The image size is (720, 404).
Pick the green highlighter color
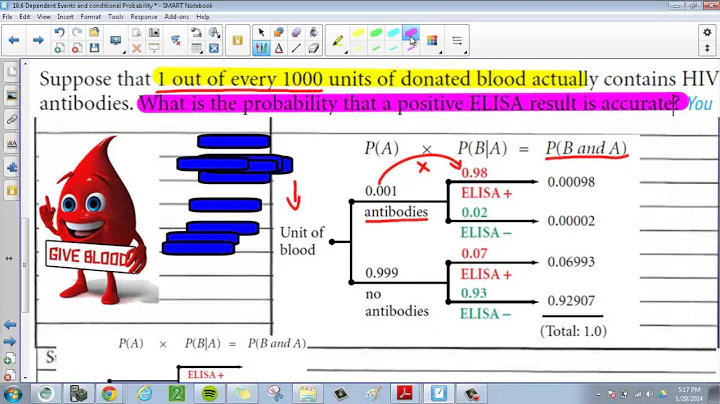coord(376,33)
